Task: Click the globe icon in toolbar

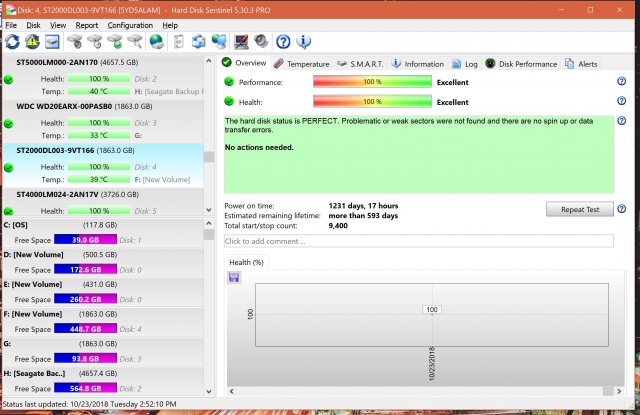Action: [156, 42]
